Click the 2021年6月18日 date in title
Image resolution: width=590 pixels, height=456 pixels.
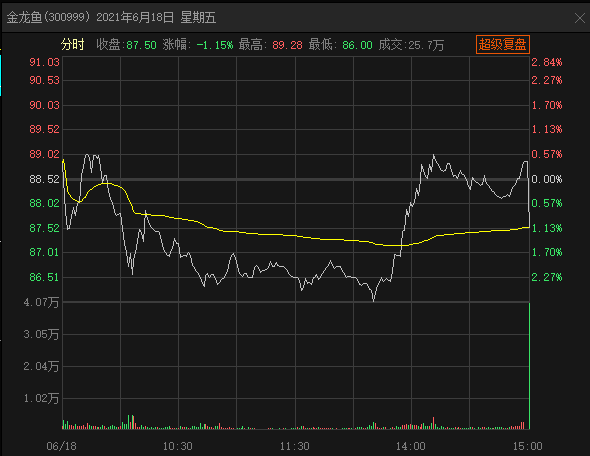coord(135,17)
